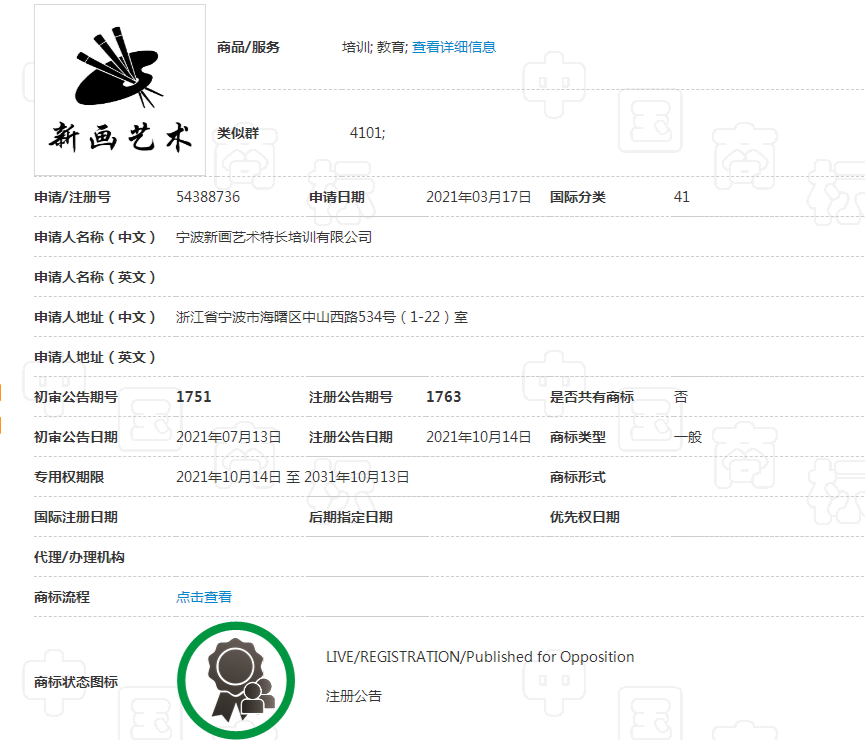
Task: Click the 专用权期限 label
Action: (69, 477)
